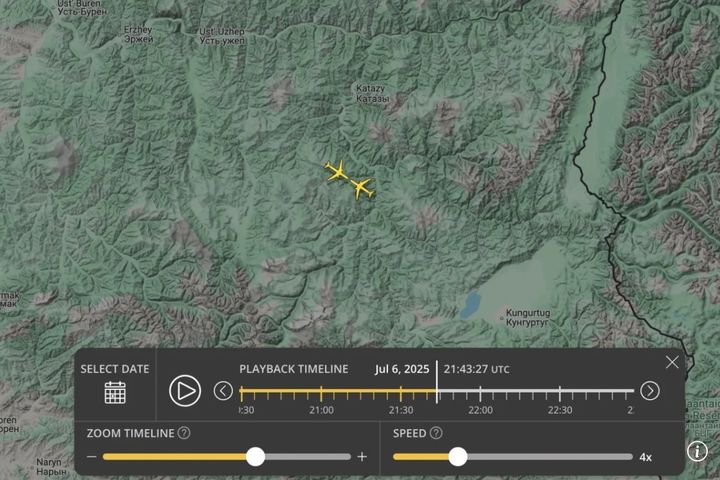Click the zoom timeline slider handle
This screenshot has width=720, height=480.
point(255,457)
